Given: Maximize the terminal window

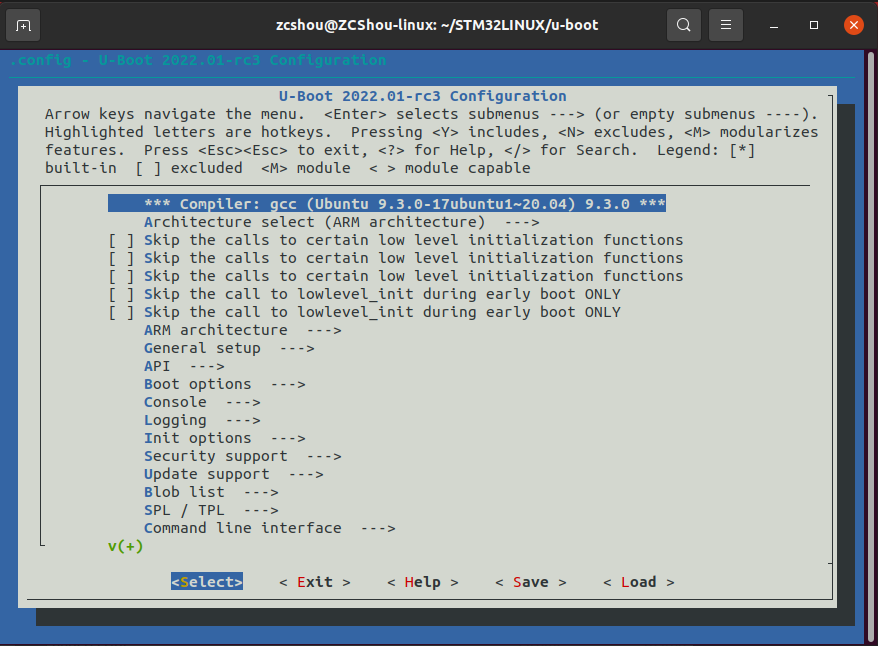Looking at the screenshot, I should tap(814, 25).
